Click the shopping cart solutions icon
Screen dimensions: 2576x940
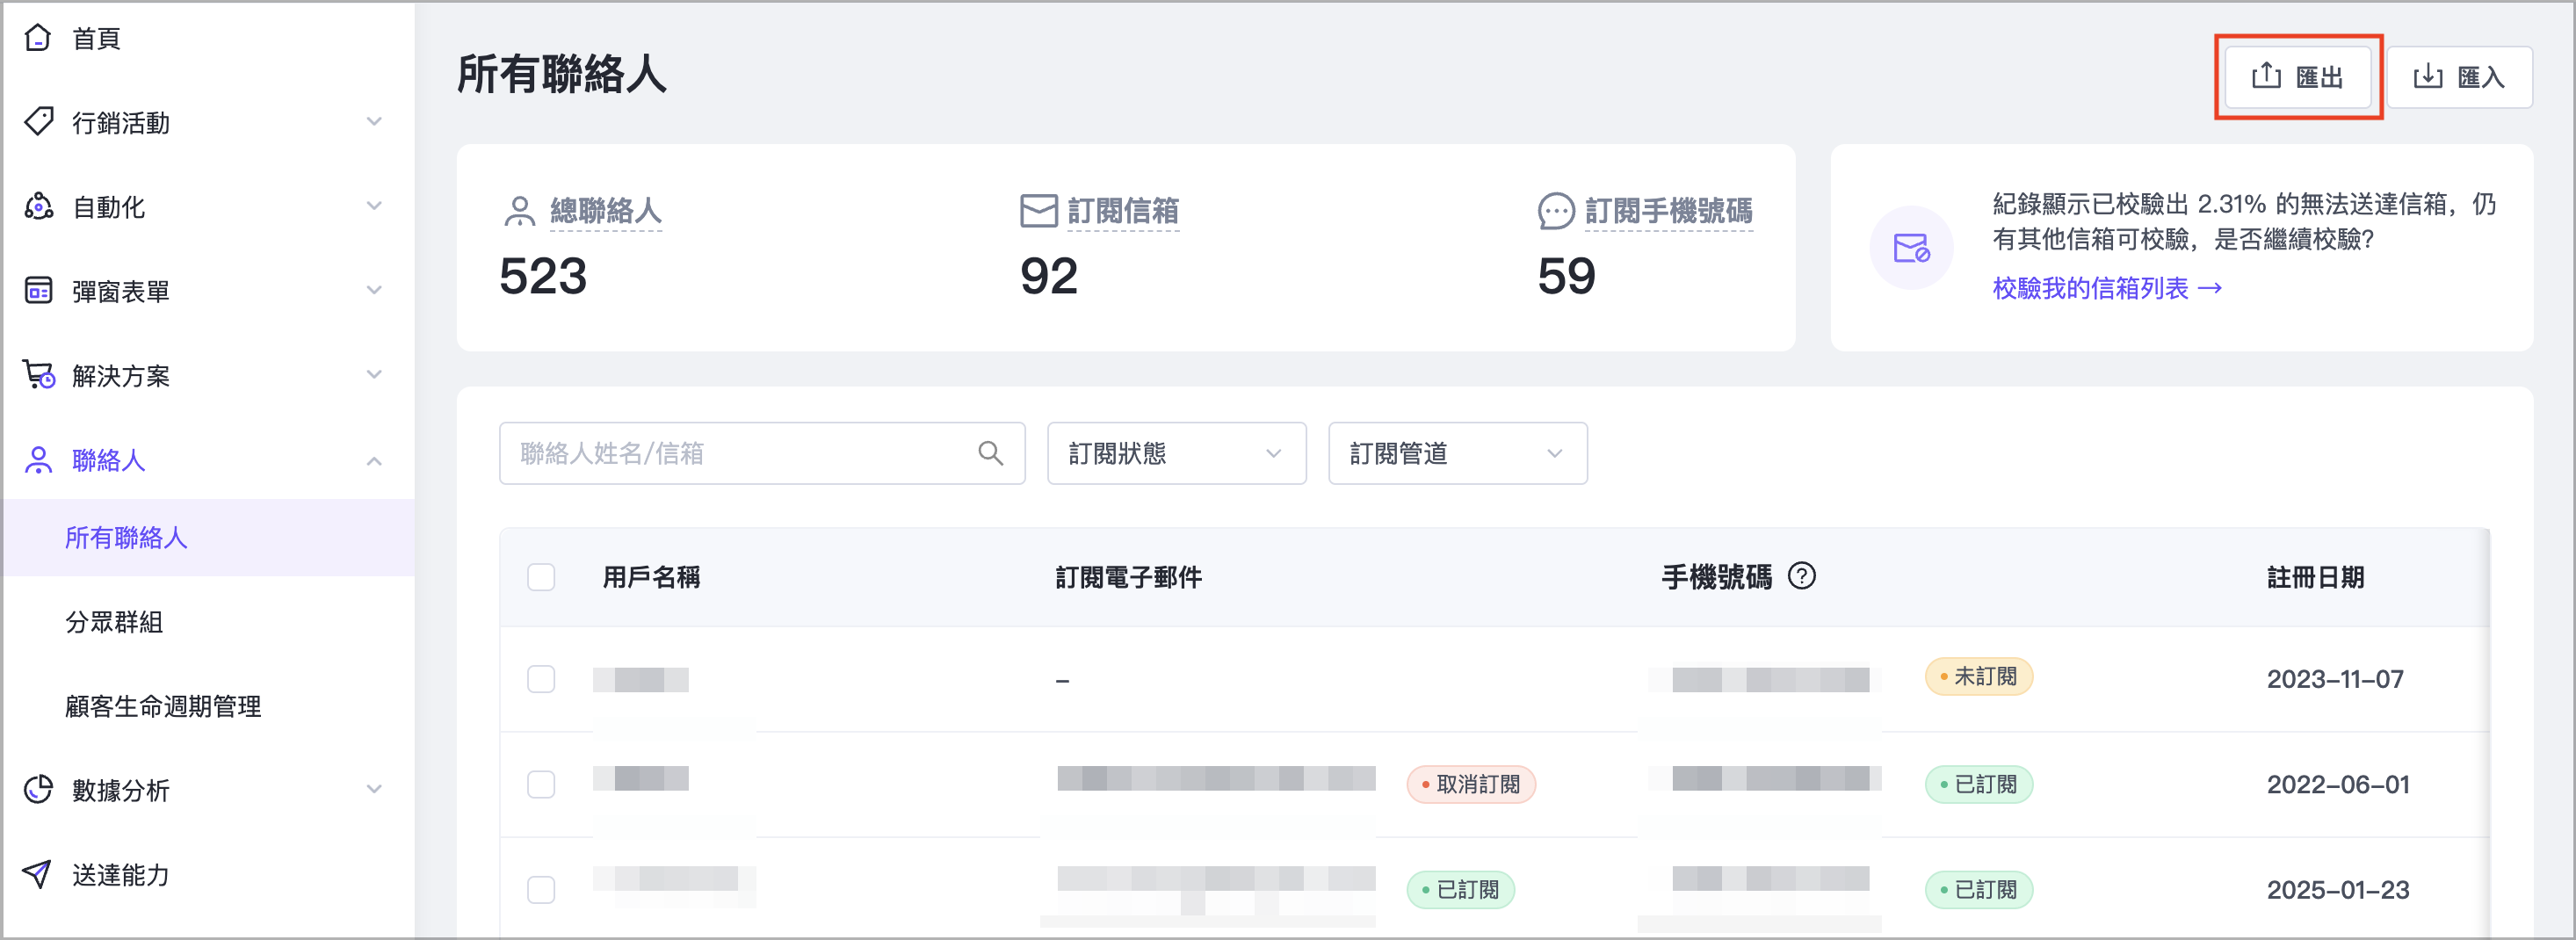pos(38,375)
